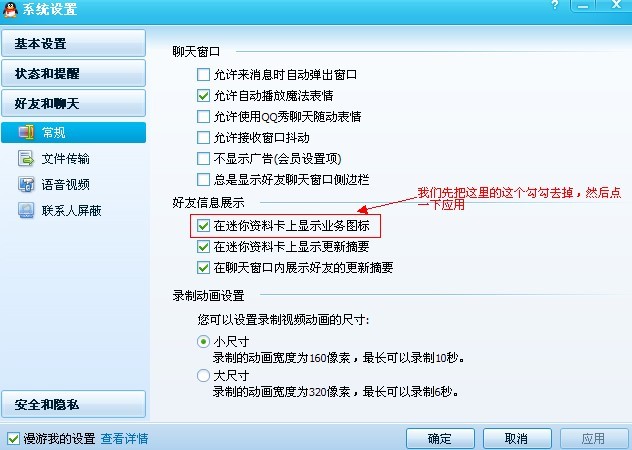Select the 小尺寸 radio button
The width and height of the screenshot is (632, 450).
click(203, 342)
